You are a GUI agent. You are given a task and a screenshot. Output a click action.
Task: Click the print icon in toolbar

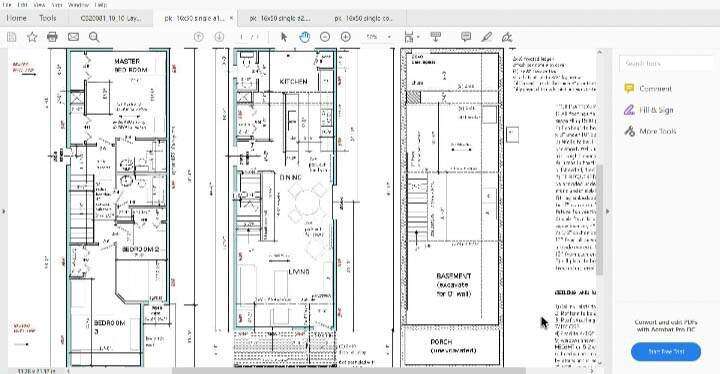coord(52,37)
